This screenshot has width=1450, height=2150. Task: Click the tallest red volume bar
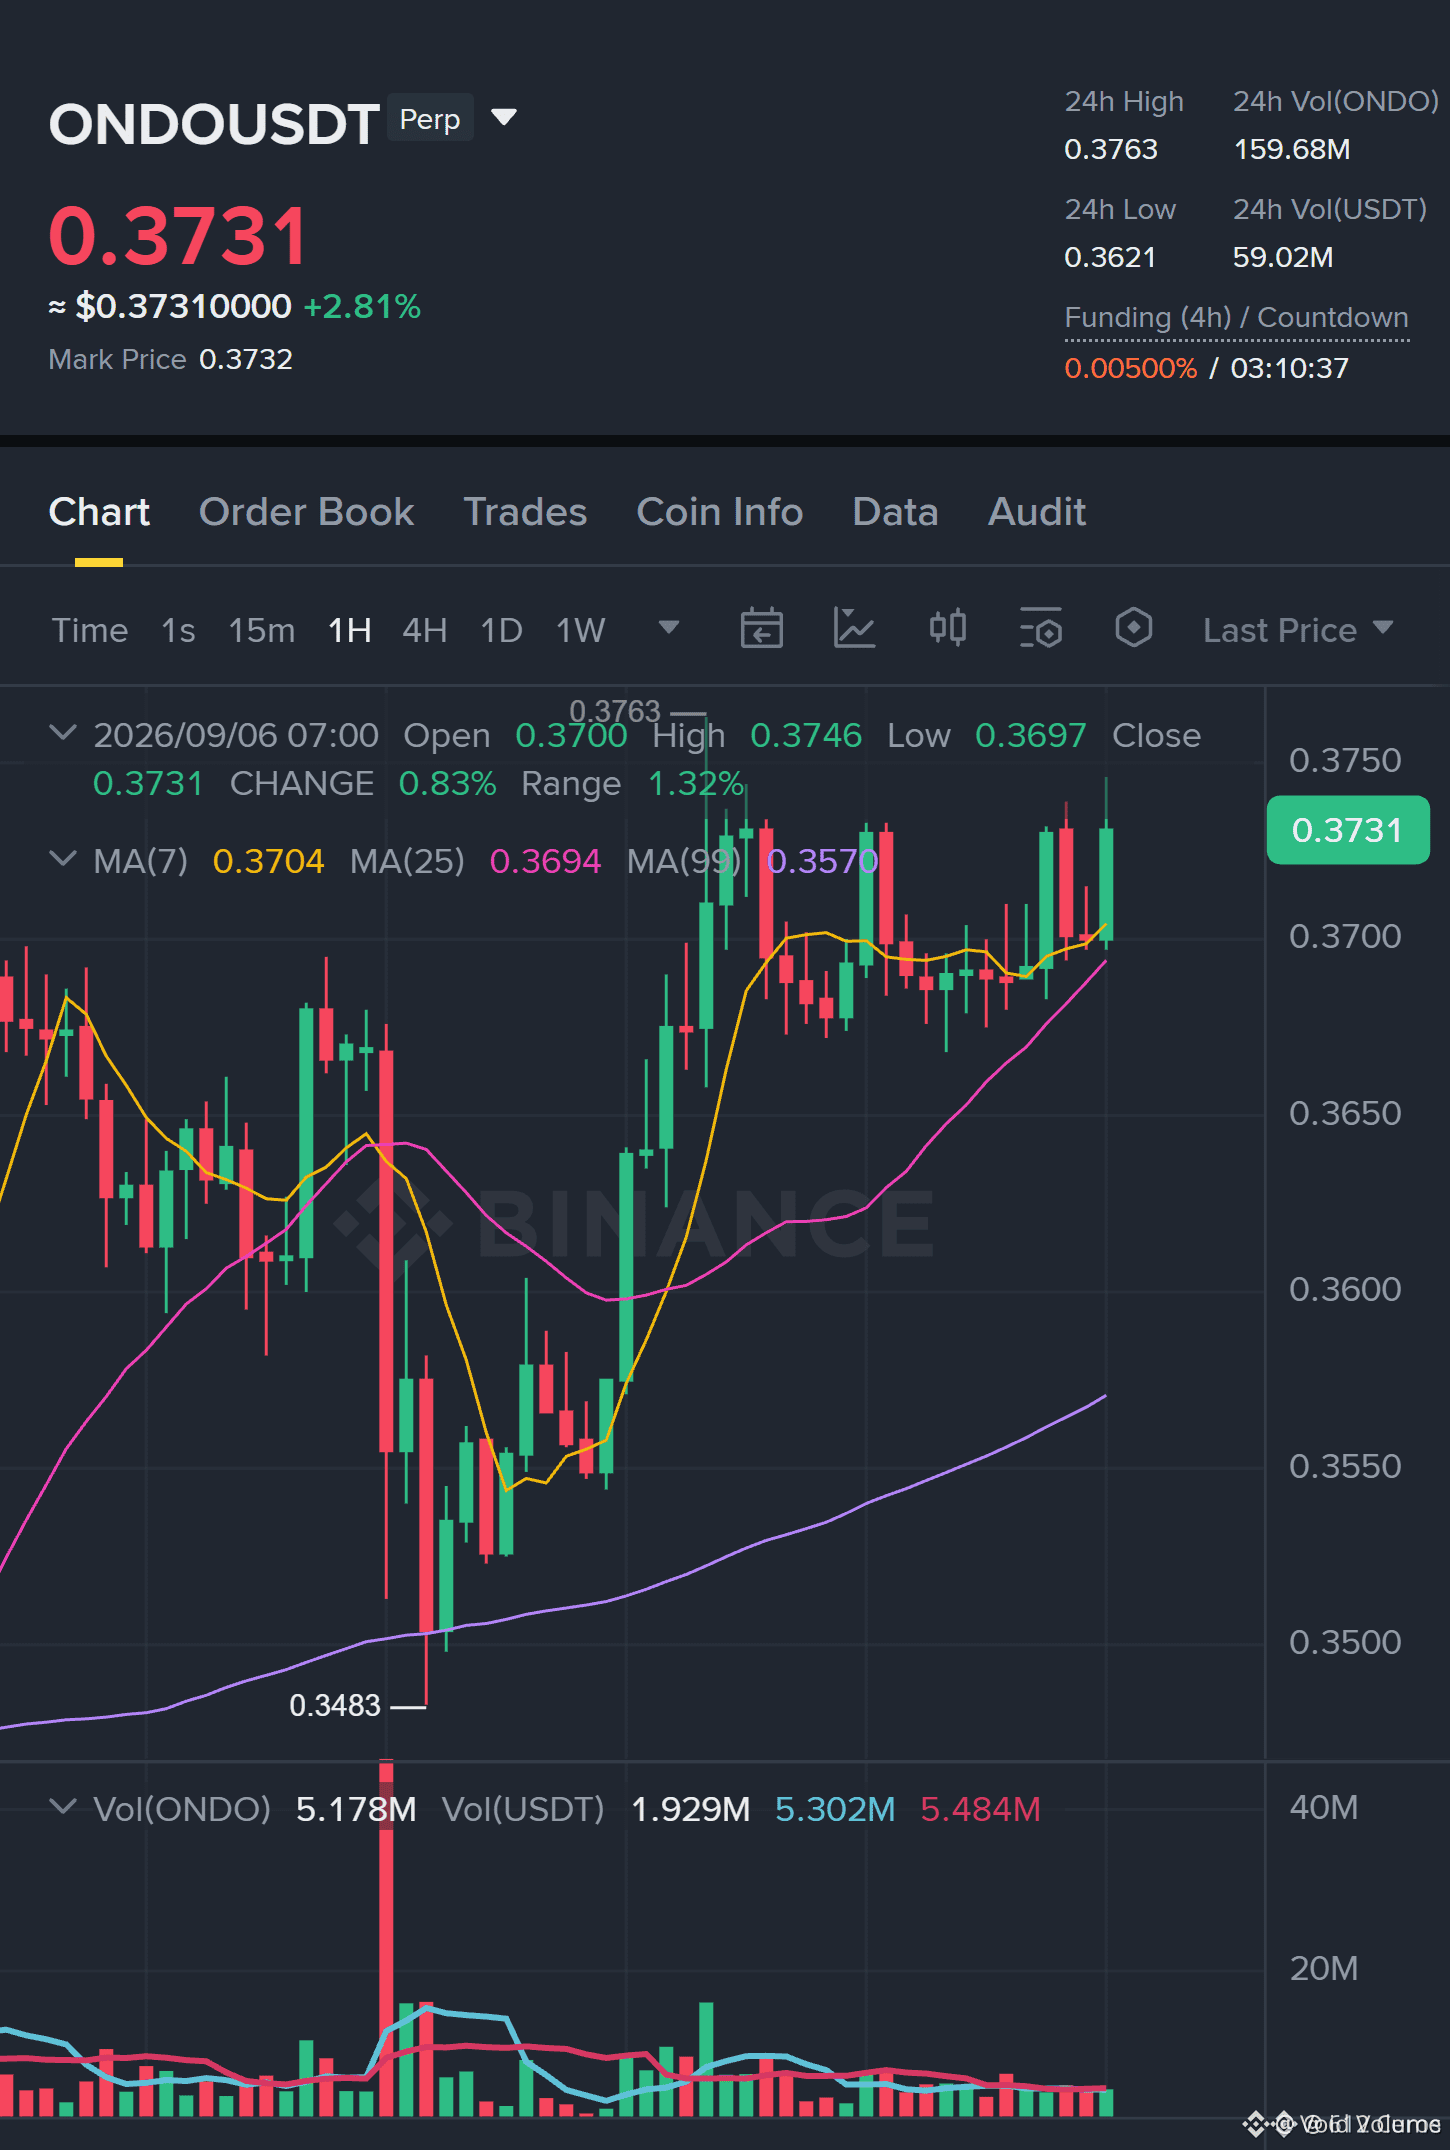click(386, 1938)
